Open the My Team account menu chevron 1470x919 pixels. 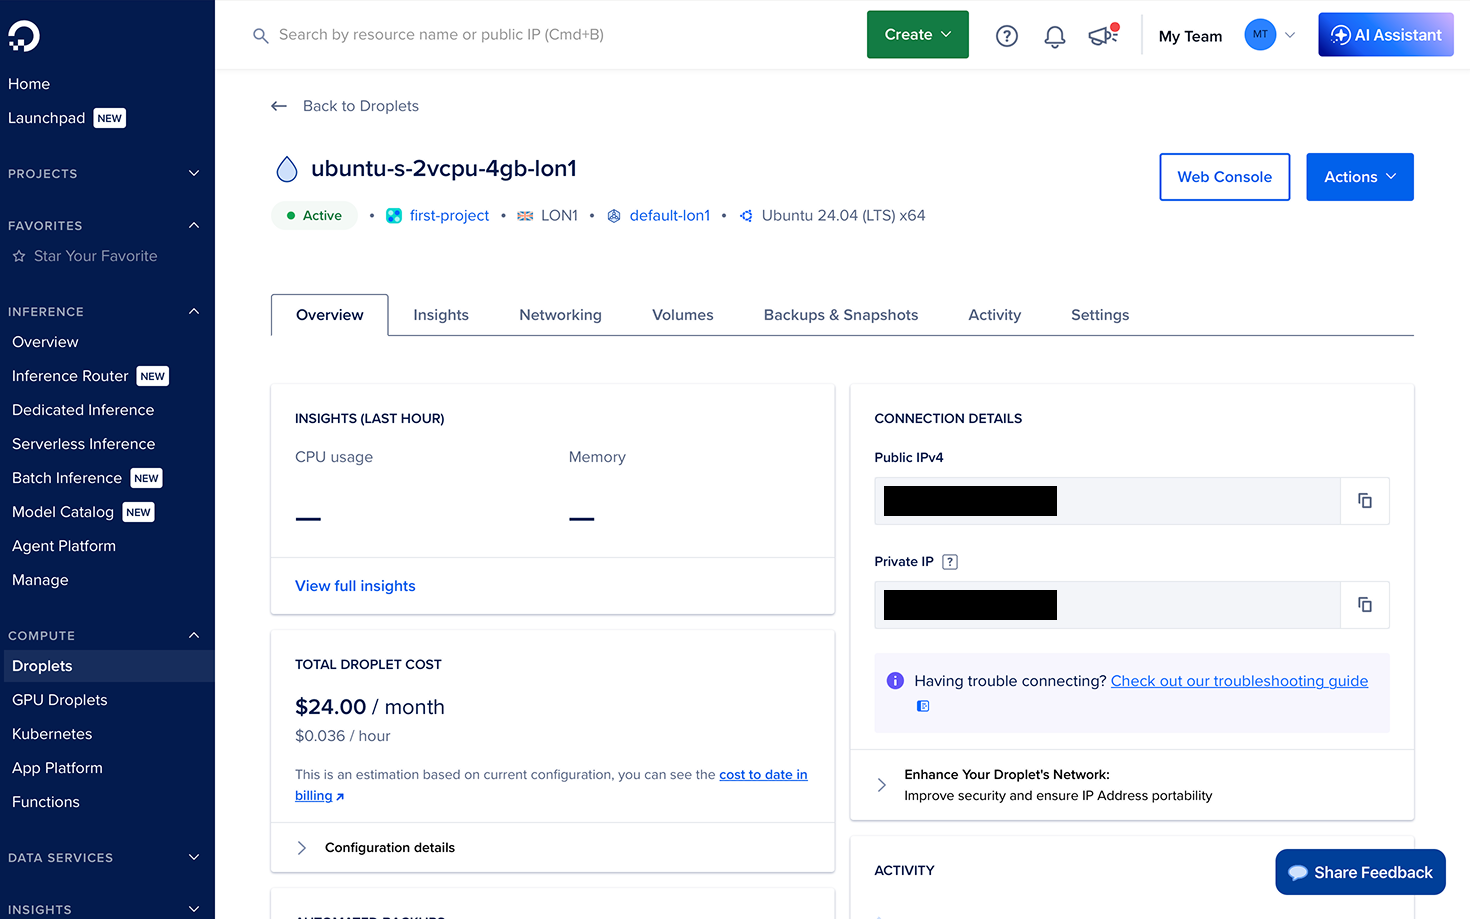pyautogui.click(x=1290, y=35)
